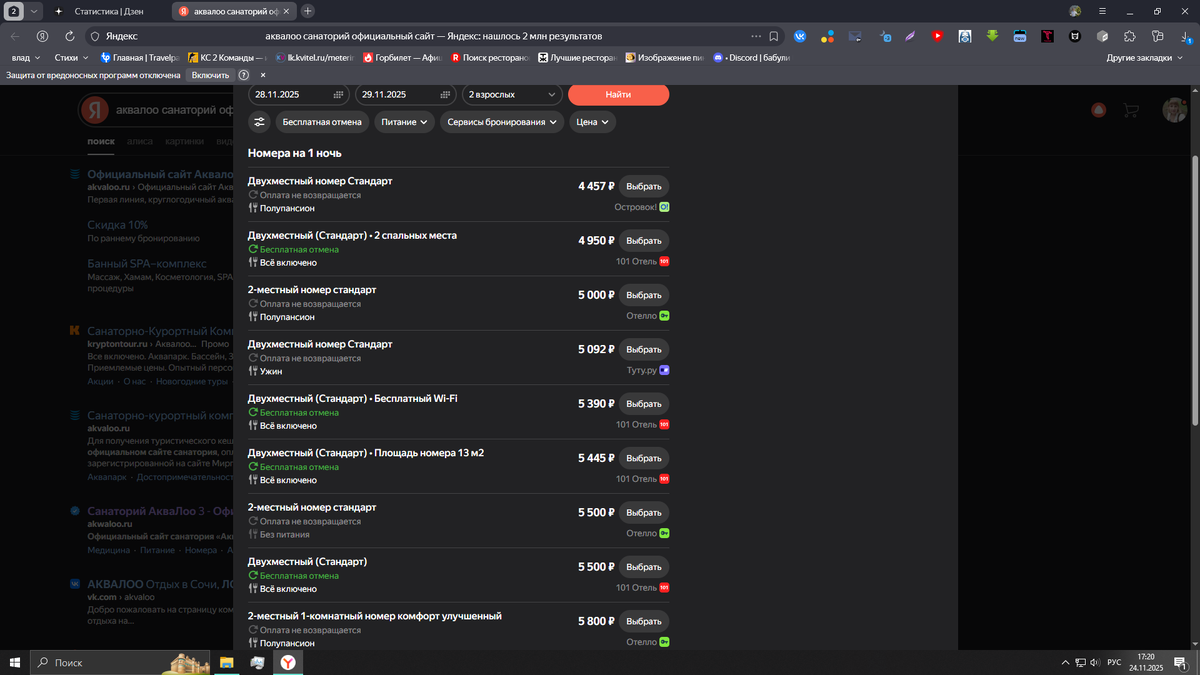Click the help question mark in protection bar
Screen dimensions: 1200x675
(244, 75)
